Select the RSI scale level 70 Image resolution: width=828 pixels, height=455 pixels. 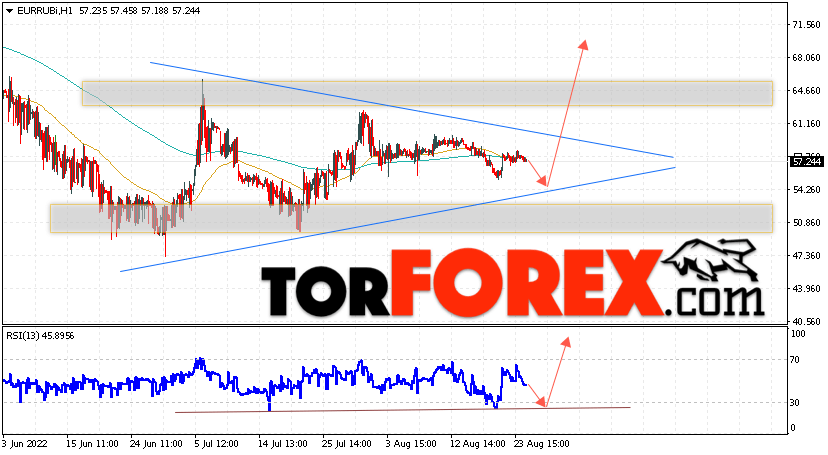795,360
